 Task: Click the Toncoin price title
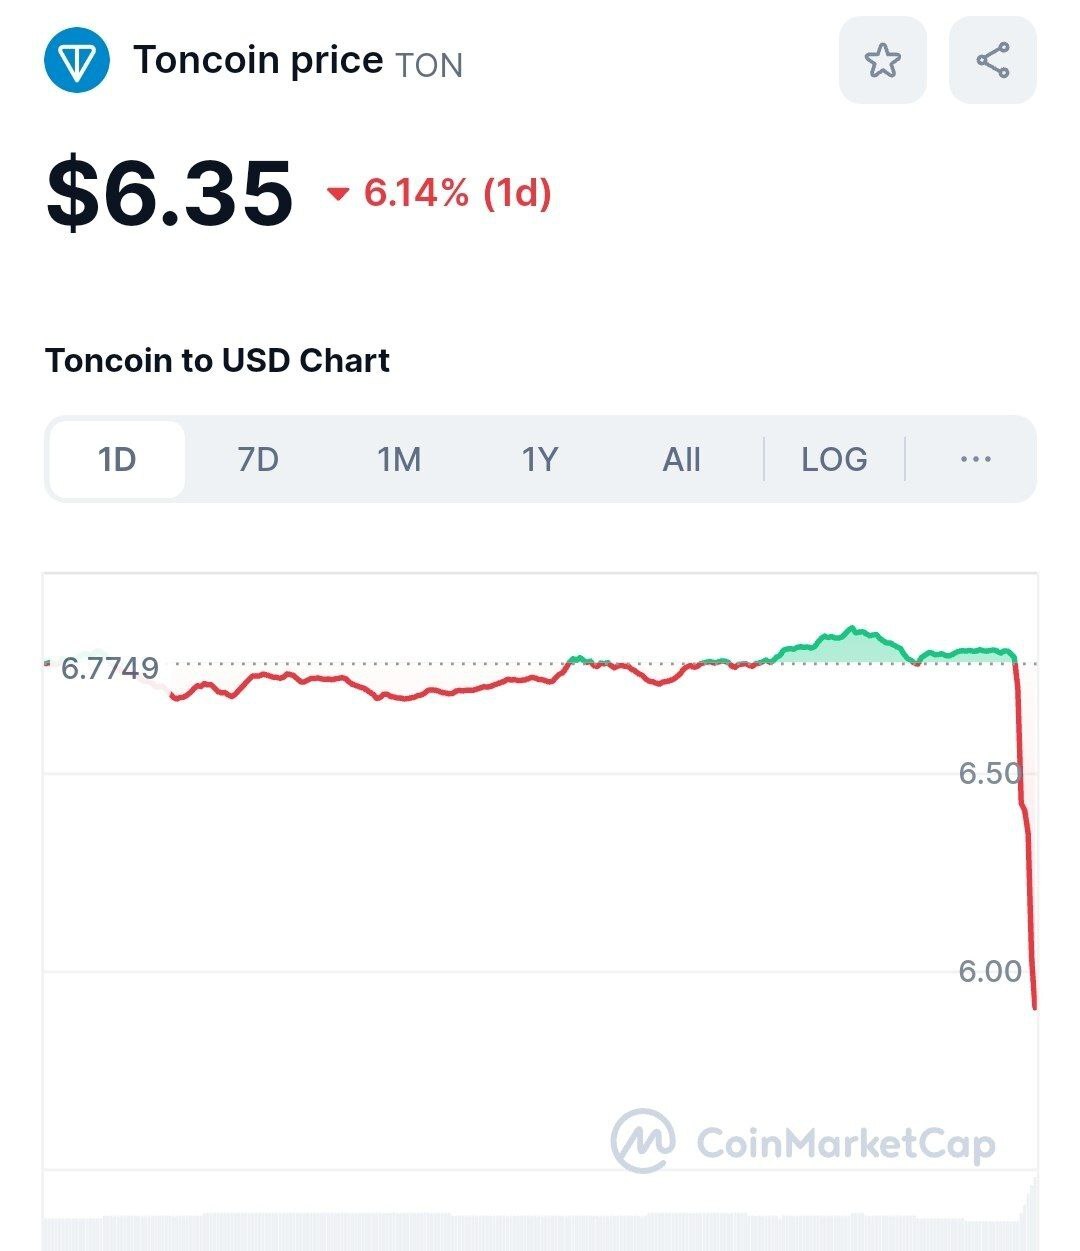tap(258, 60)
